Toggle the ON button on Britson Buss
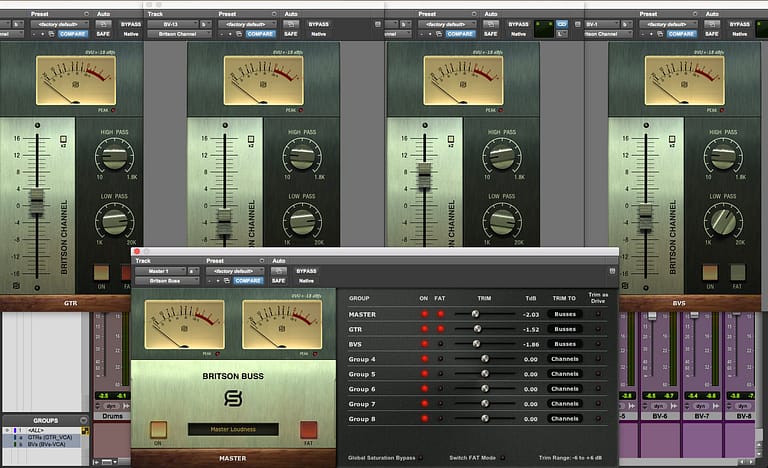768x468 pixels. (x=159, y=429)
